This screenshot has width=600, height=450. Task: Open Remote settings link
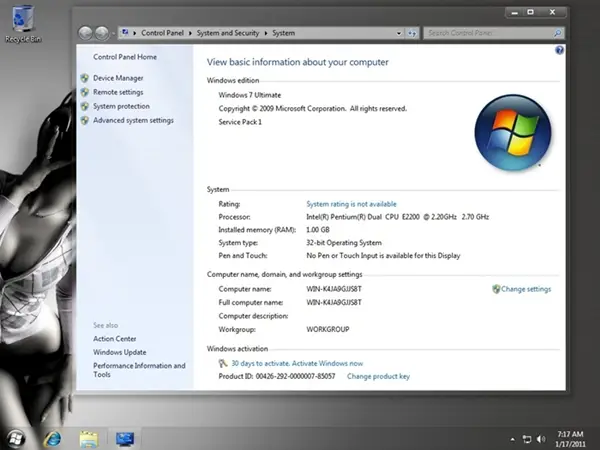point(118,92)
